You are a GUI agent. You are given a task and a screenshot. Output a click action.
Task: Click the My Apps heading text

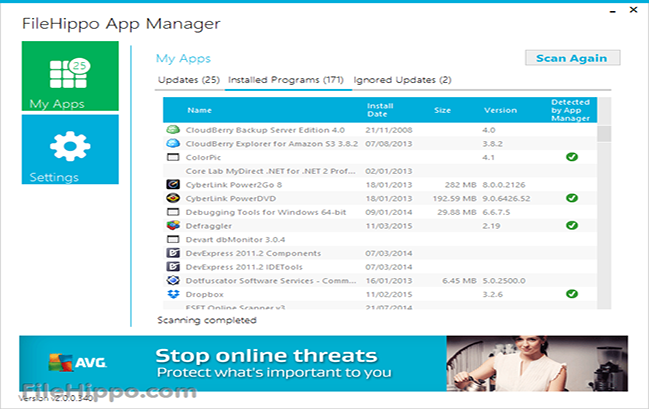click(x=183, y=59)
